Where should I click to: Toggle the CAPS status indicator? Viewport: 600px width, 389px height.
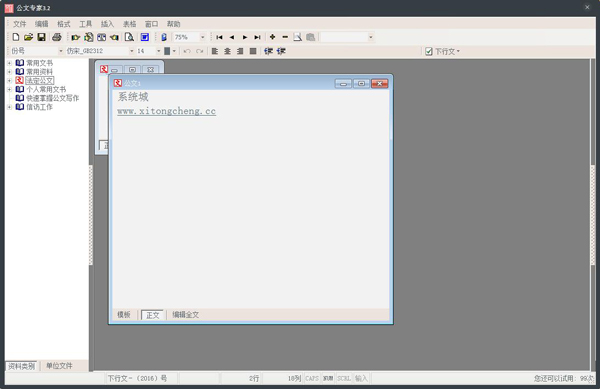tap(312, 378)
